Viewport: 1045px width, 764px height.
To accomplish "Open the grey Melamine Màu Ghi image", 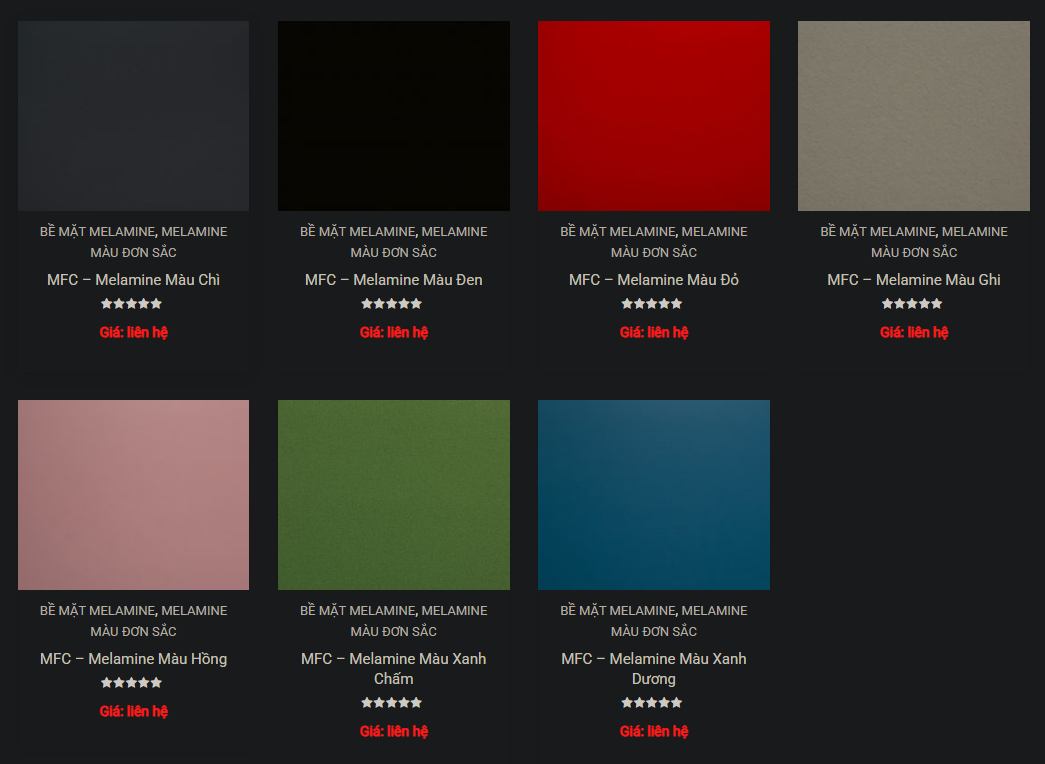I will (x=913, y=116).
